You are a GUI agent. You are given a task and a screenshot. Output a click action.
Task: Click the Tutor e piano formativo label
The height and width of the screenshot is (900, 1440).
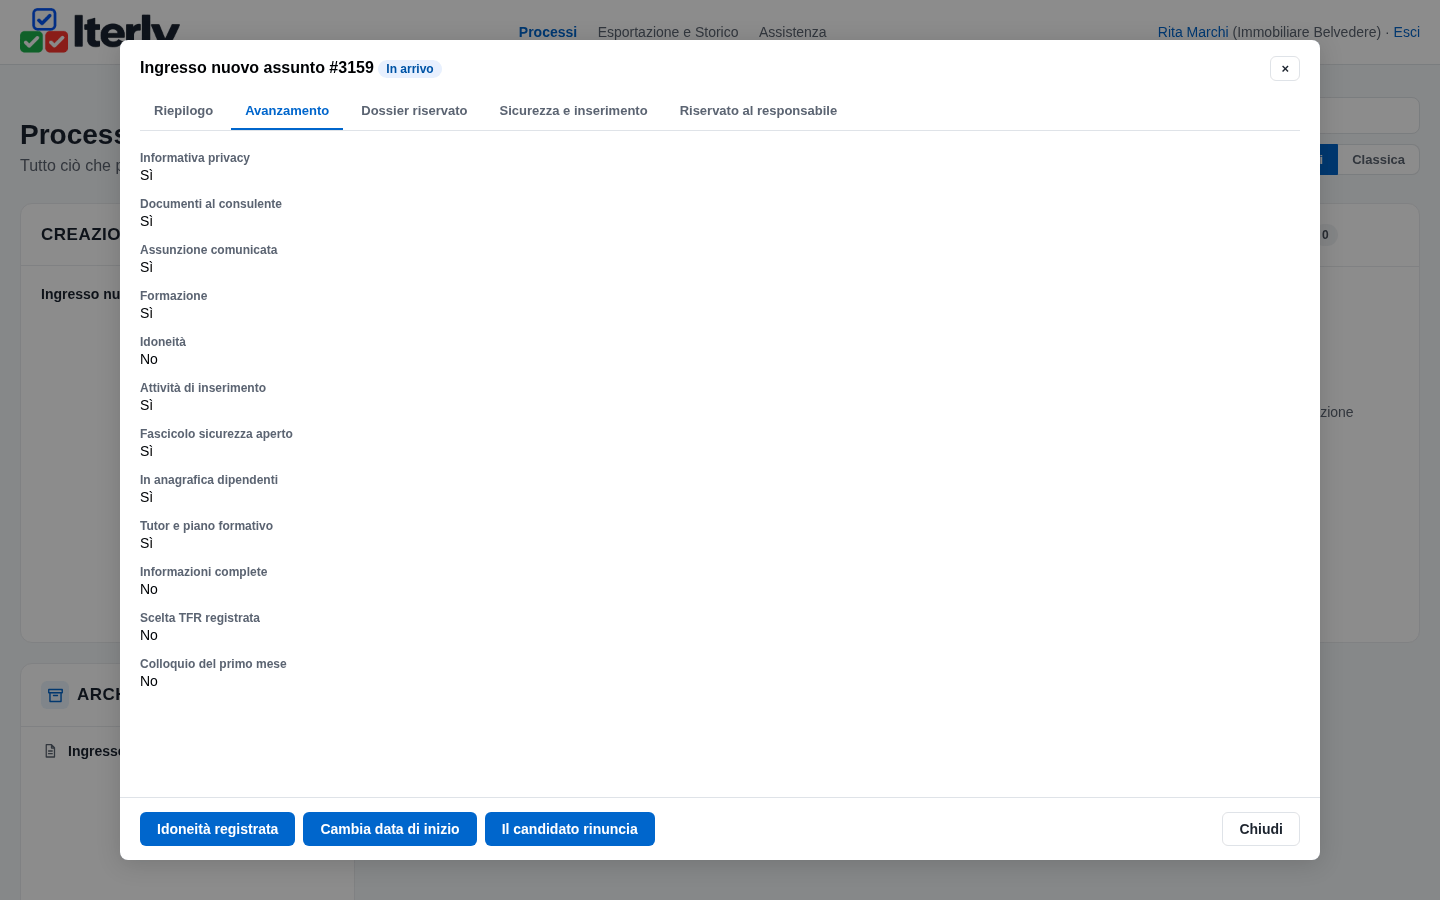(x=206, y=526)
